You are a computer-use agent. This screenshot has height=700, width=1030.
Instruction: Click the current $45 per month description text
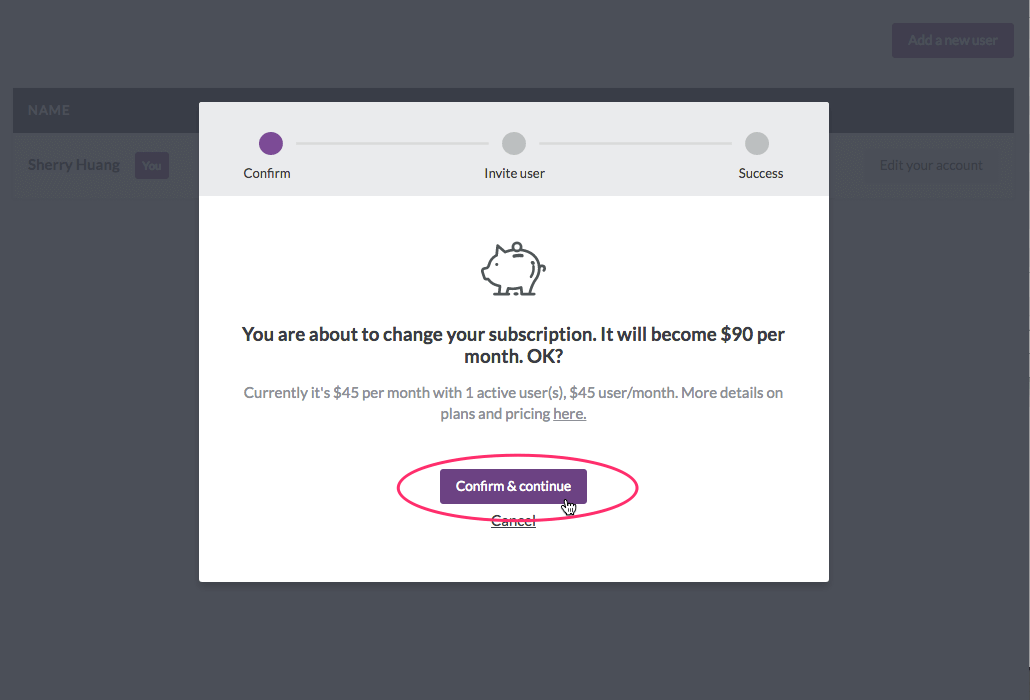click(513, 403)
